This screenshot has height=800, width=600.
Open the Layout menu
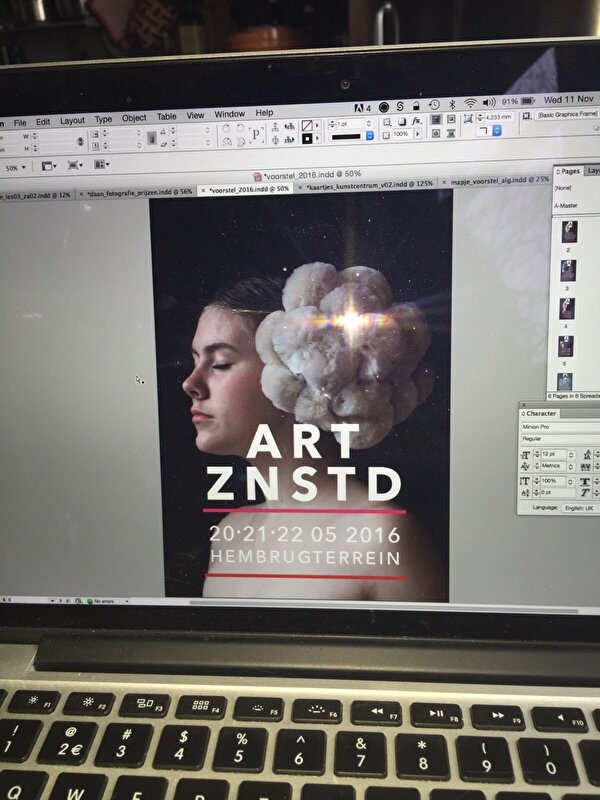click(x=72, y=121)
